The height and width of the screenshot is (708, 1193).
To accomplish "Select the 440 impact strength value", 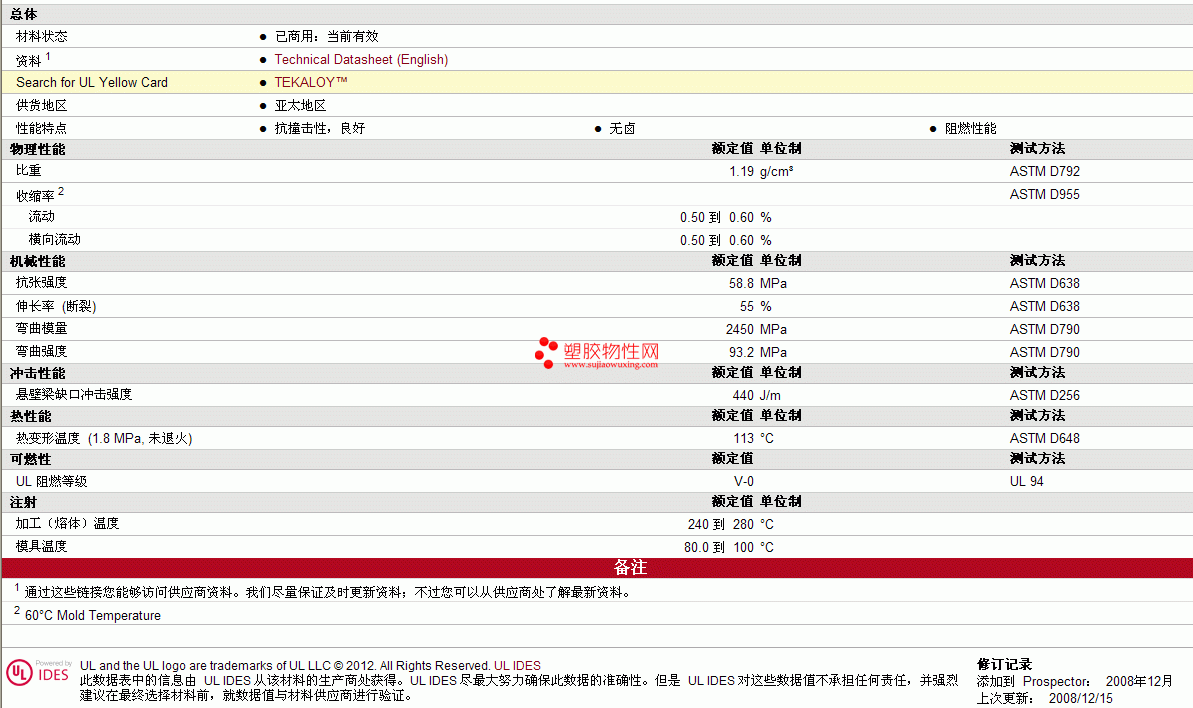I will (743, 395).
